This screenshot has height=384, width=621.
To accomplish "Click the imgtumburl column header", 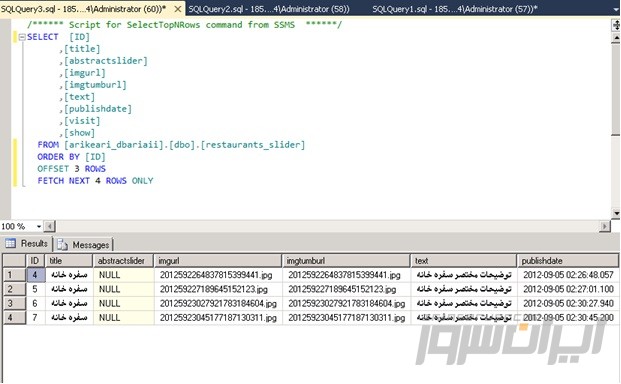I will click(x=346, y=260).
